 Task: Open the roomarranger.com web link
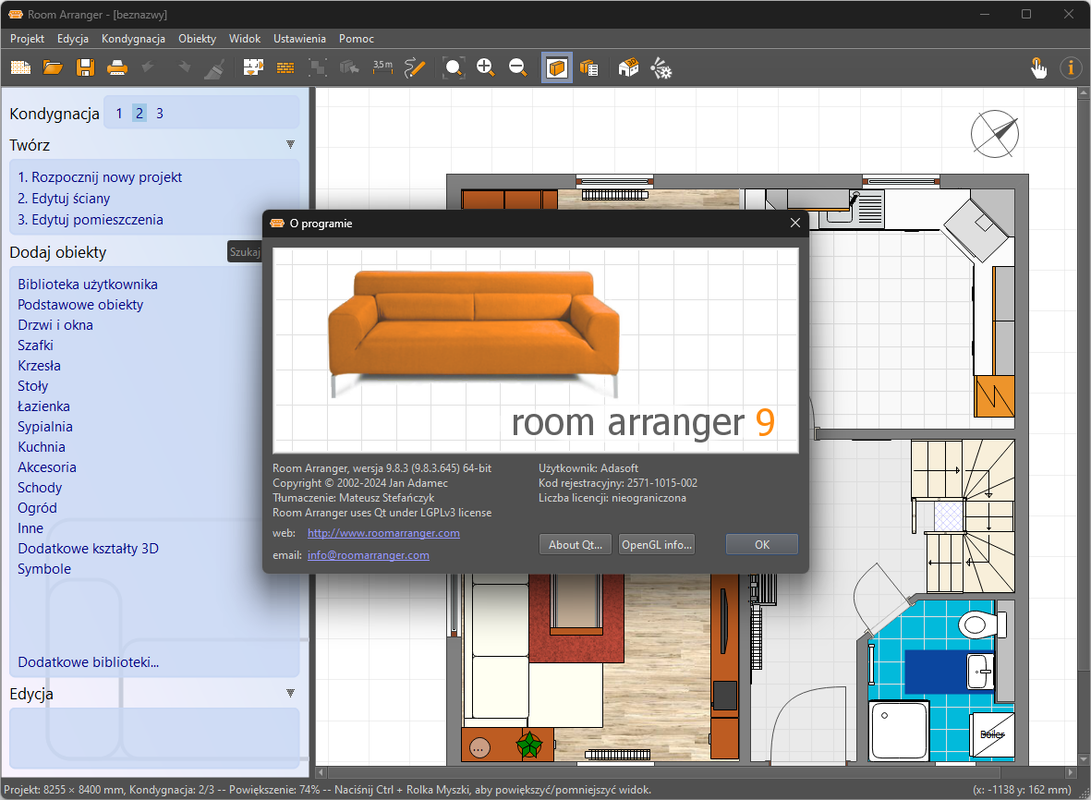383,533
